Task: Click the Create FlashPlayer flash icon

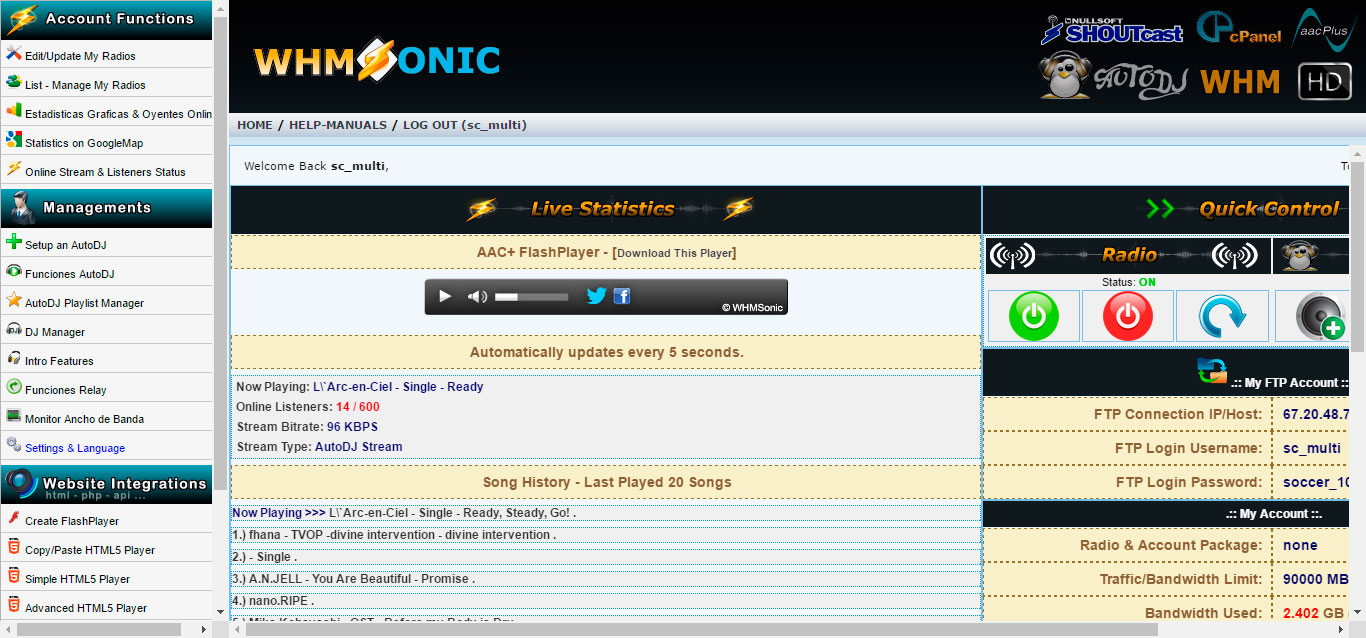Action: [x=14, y=519]
